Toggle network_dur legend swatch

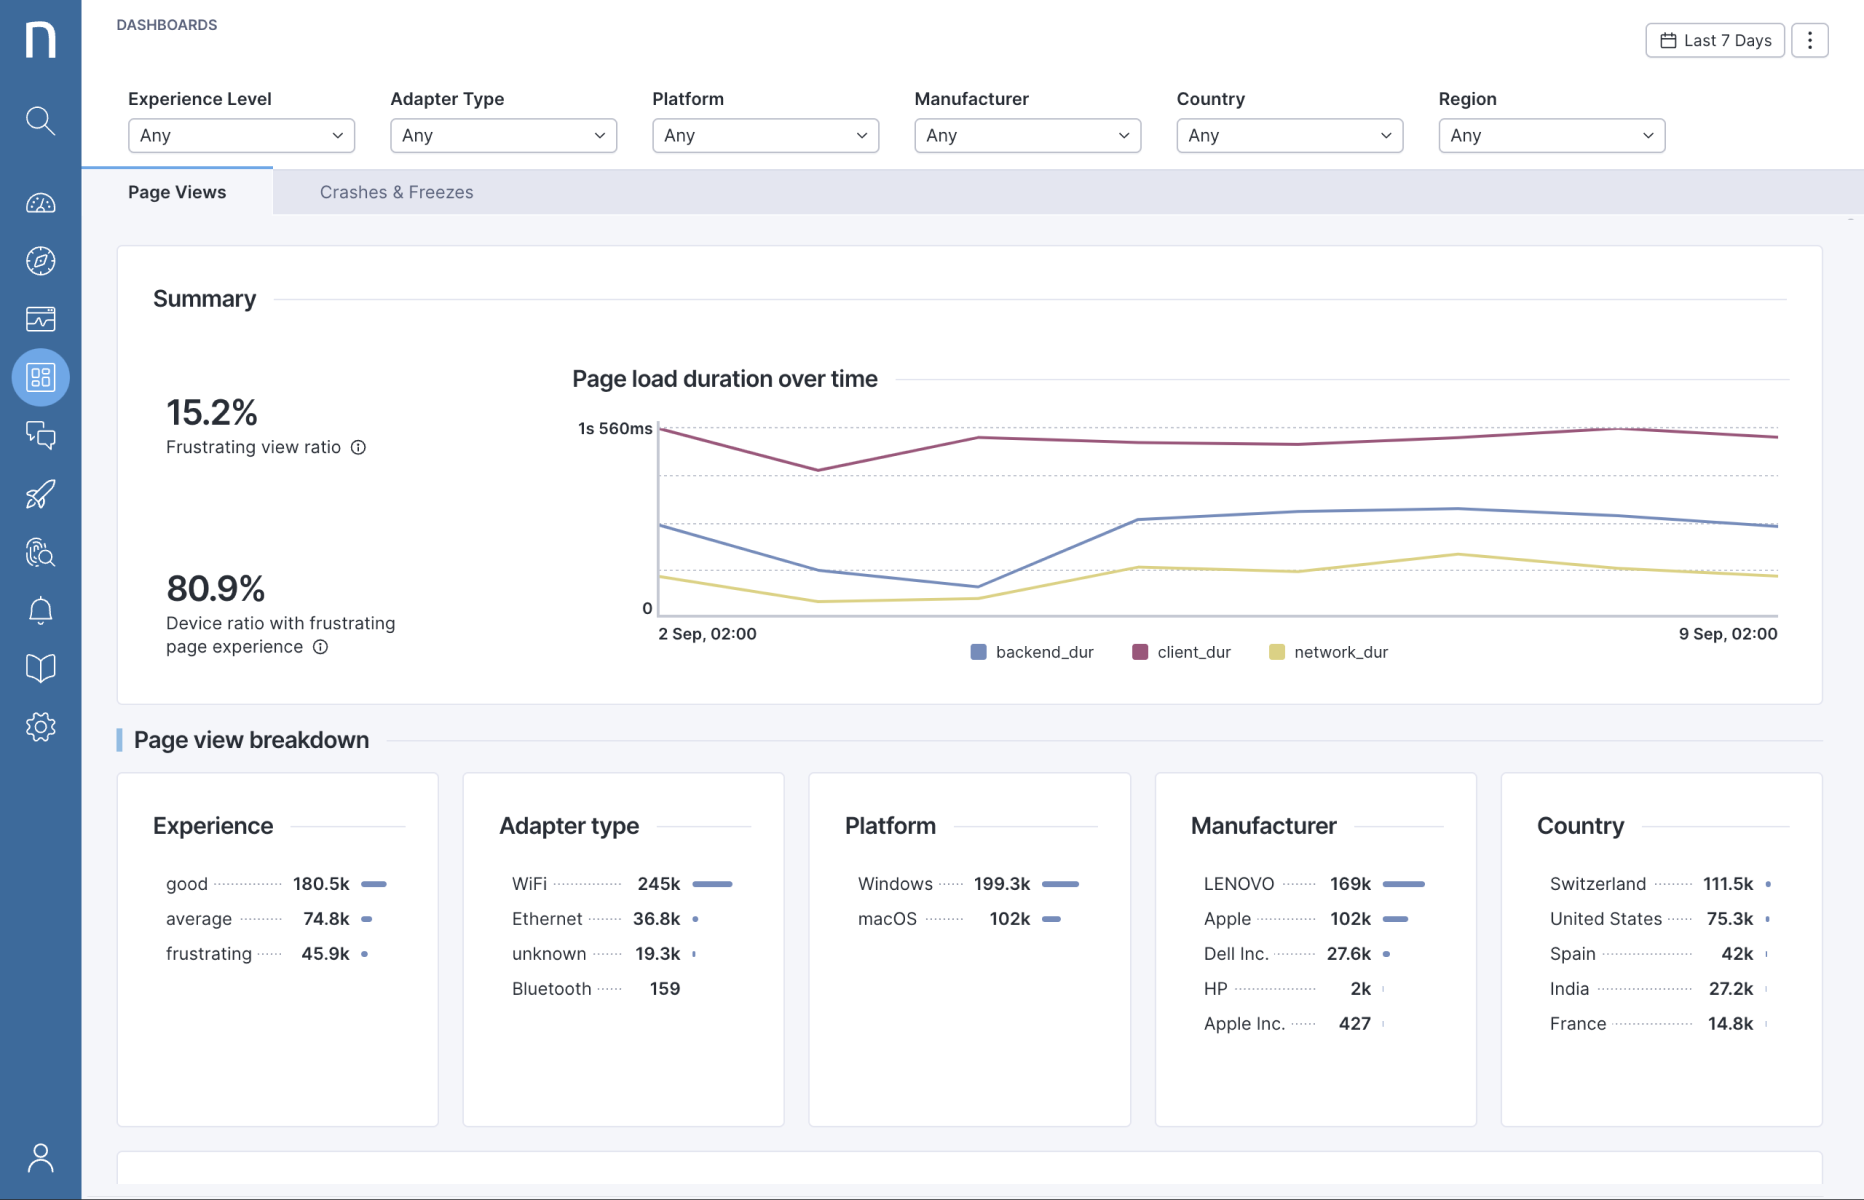1276,652
